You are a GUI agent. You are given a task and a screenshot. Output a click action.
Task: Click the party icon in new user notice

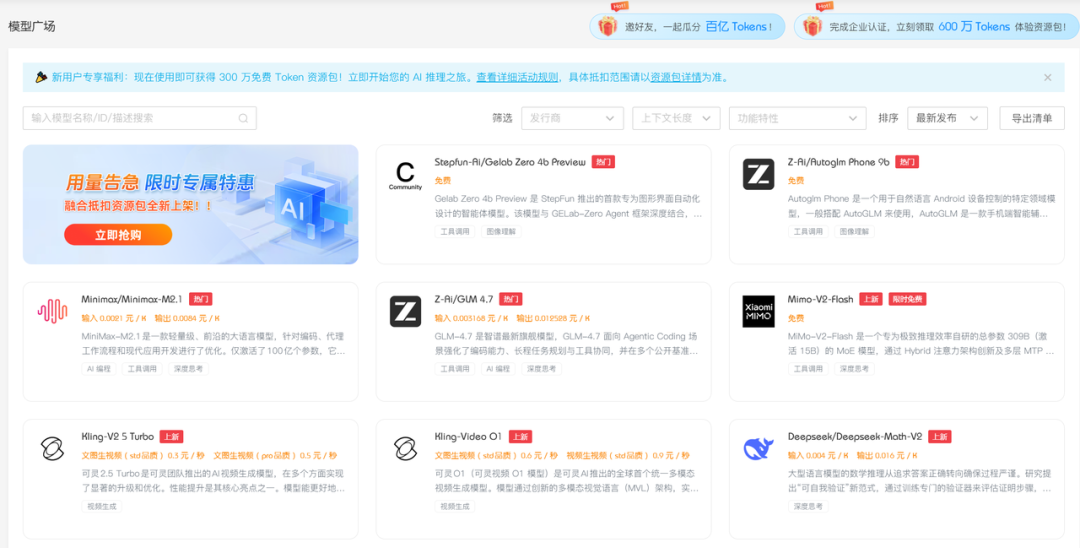click(x=41, y=77)
